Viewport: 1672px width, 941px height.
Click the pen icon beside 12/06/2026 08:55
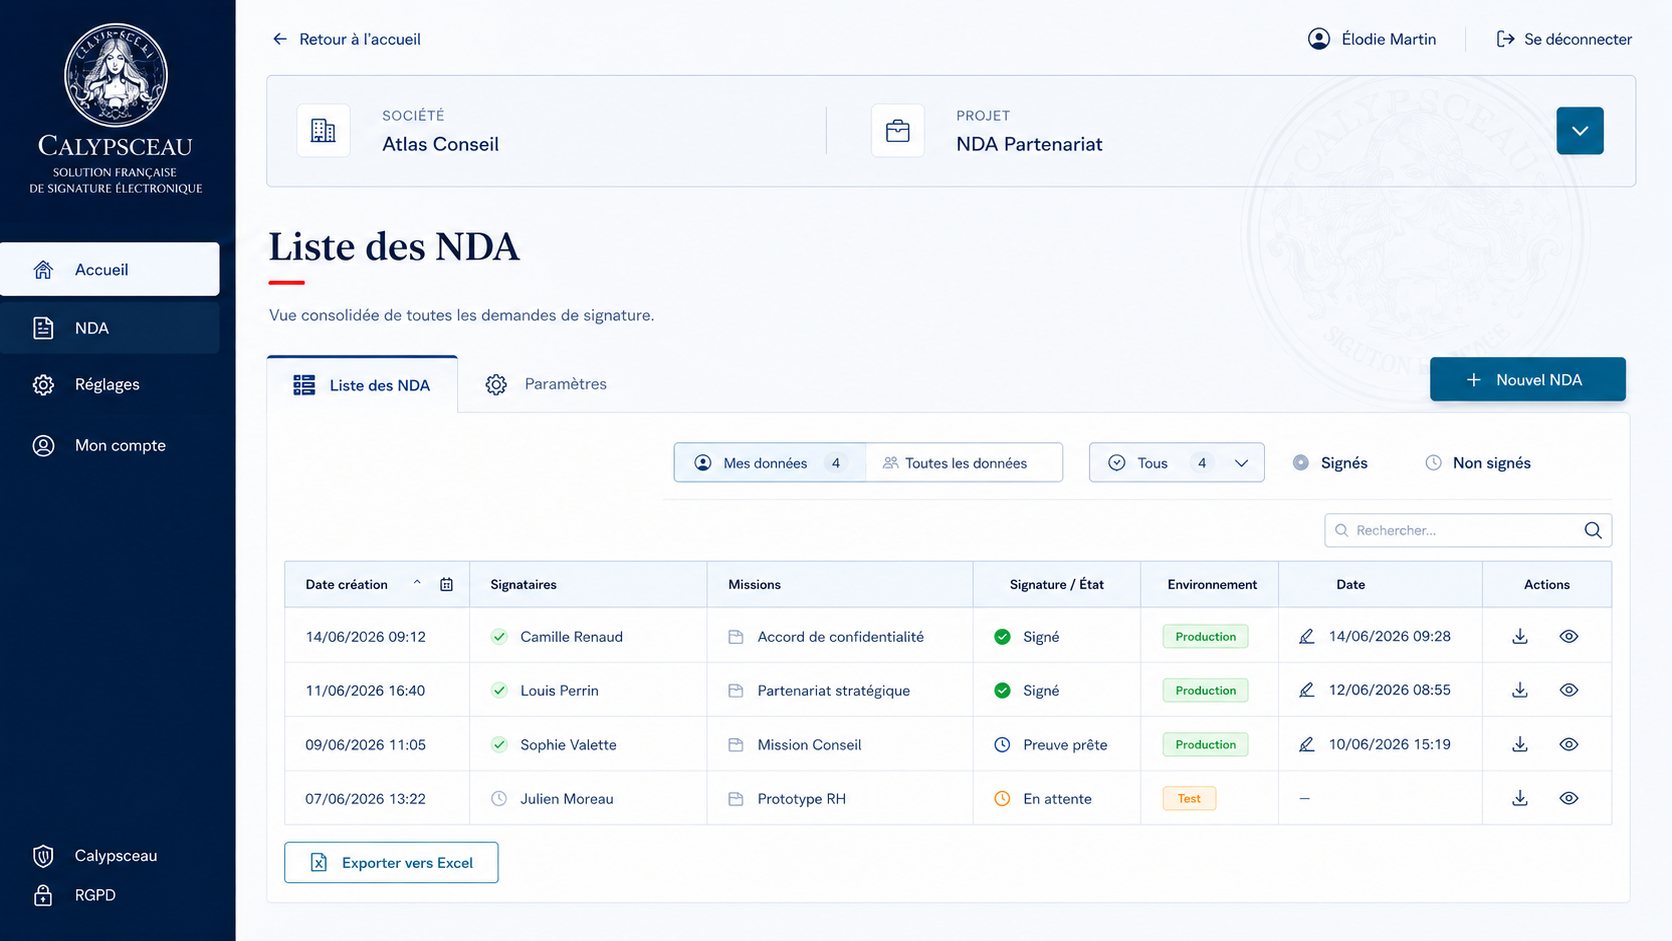(1306, 691)
